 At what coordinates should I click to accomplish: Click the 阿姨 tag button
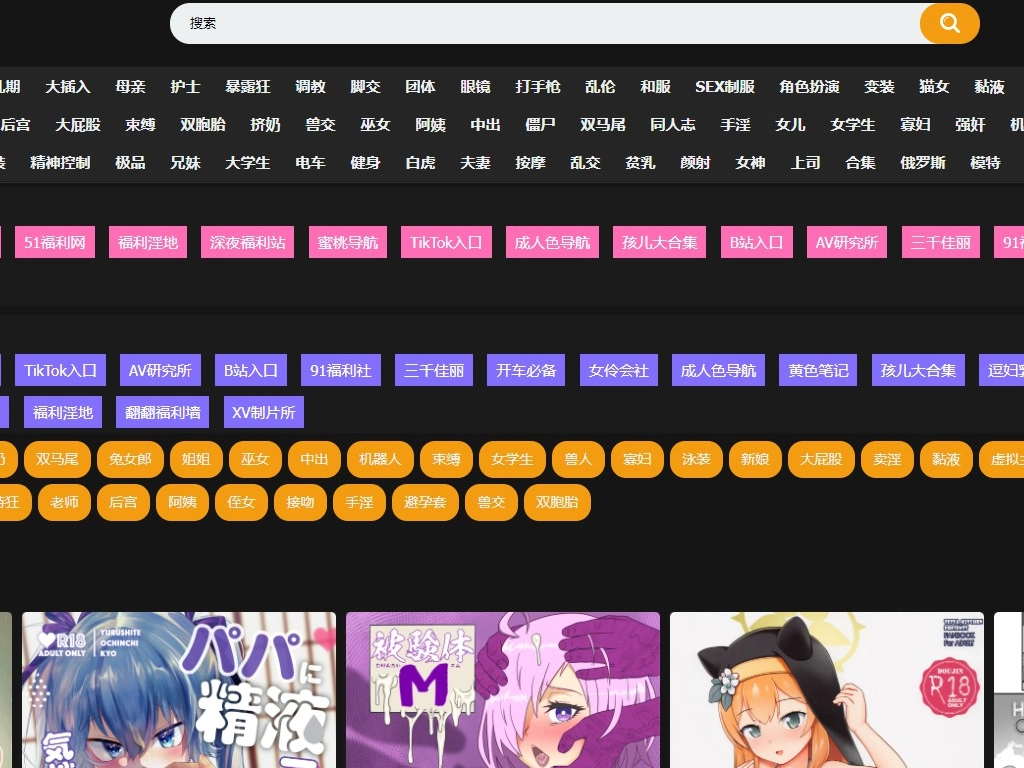[182, 502]
